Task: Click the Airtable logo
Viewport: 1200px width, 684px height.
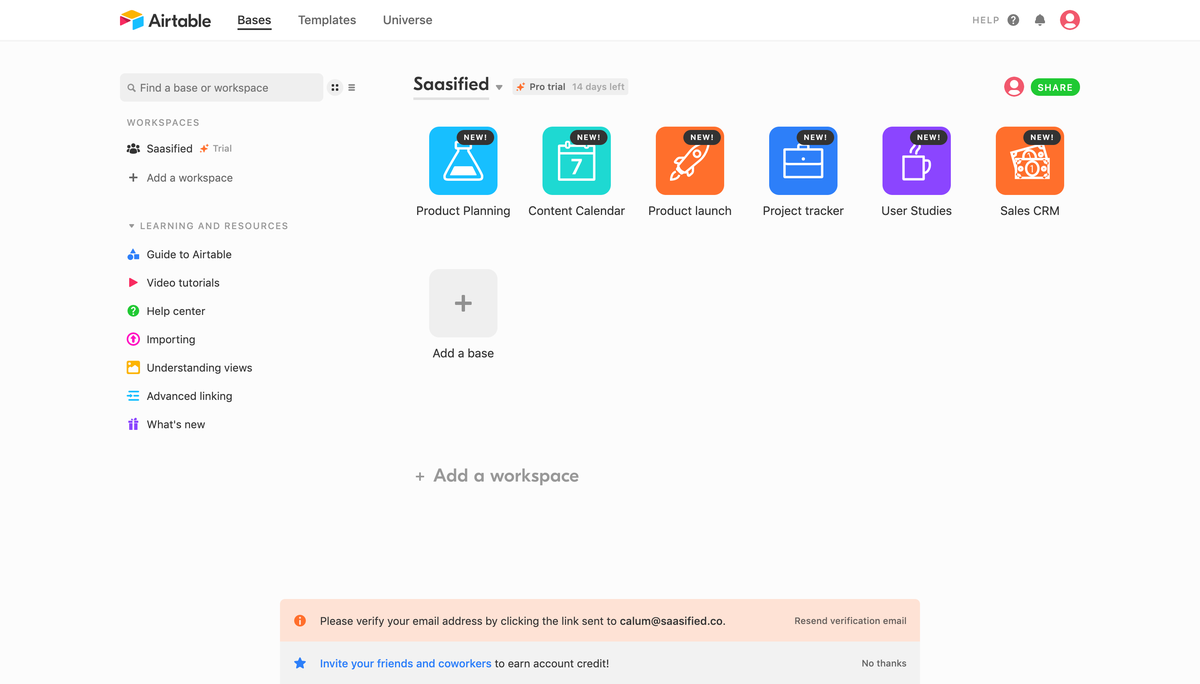Action: (165, 20)
